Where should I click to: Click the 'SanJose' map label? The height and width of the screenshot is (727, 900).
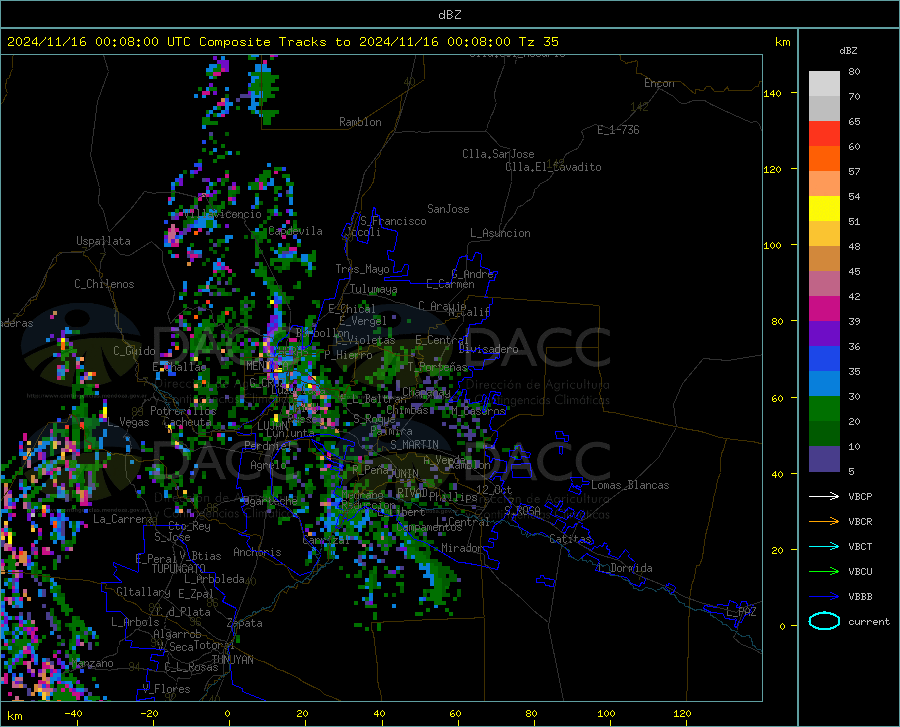click(448, 209)
